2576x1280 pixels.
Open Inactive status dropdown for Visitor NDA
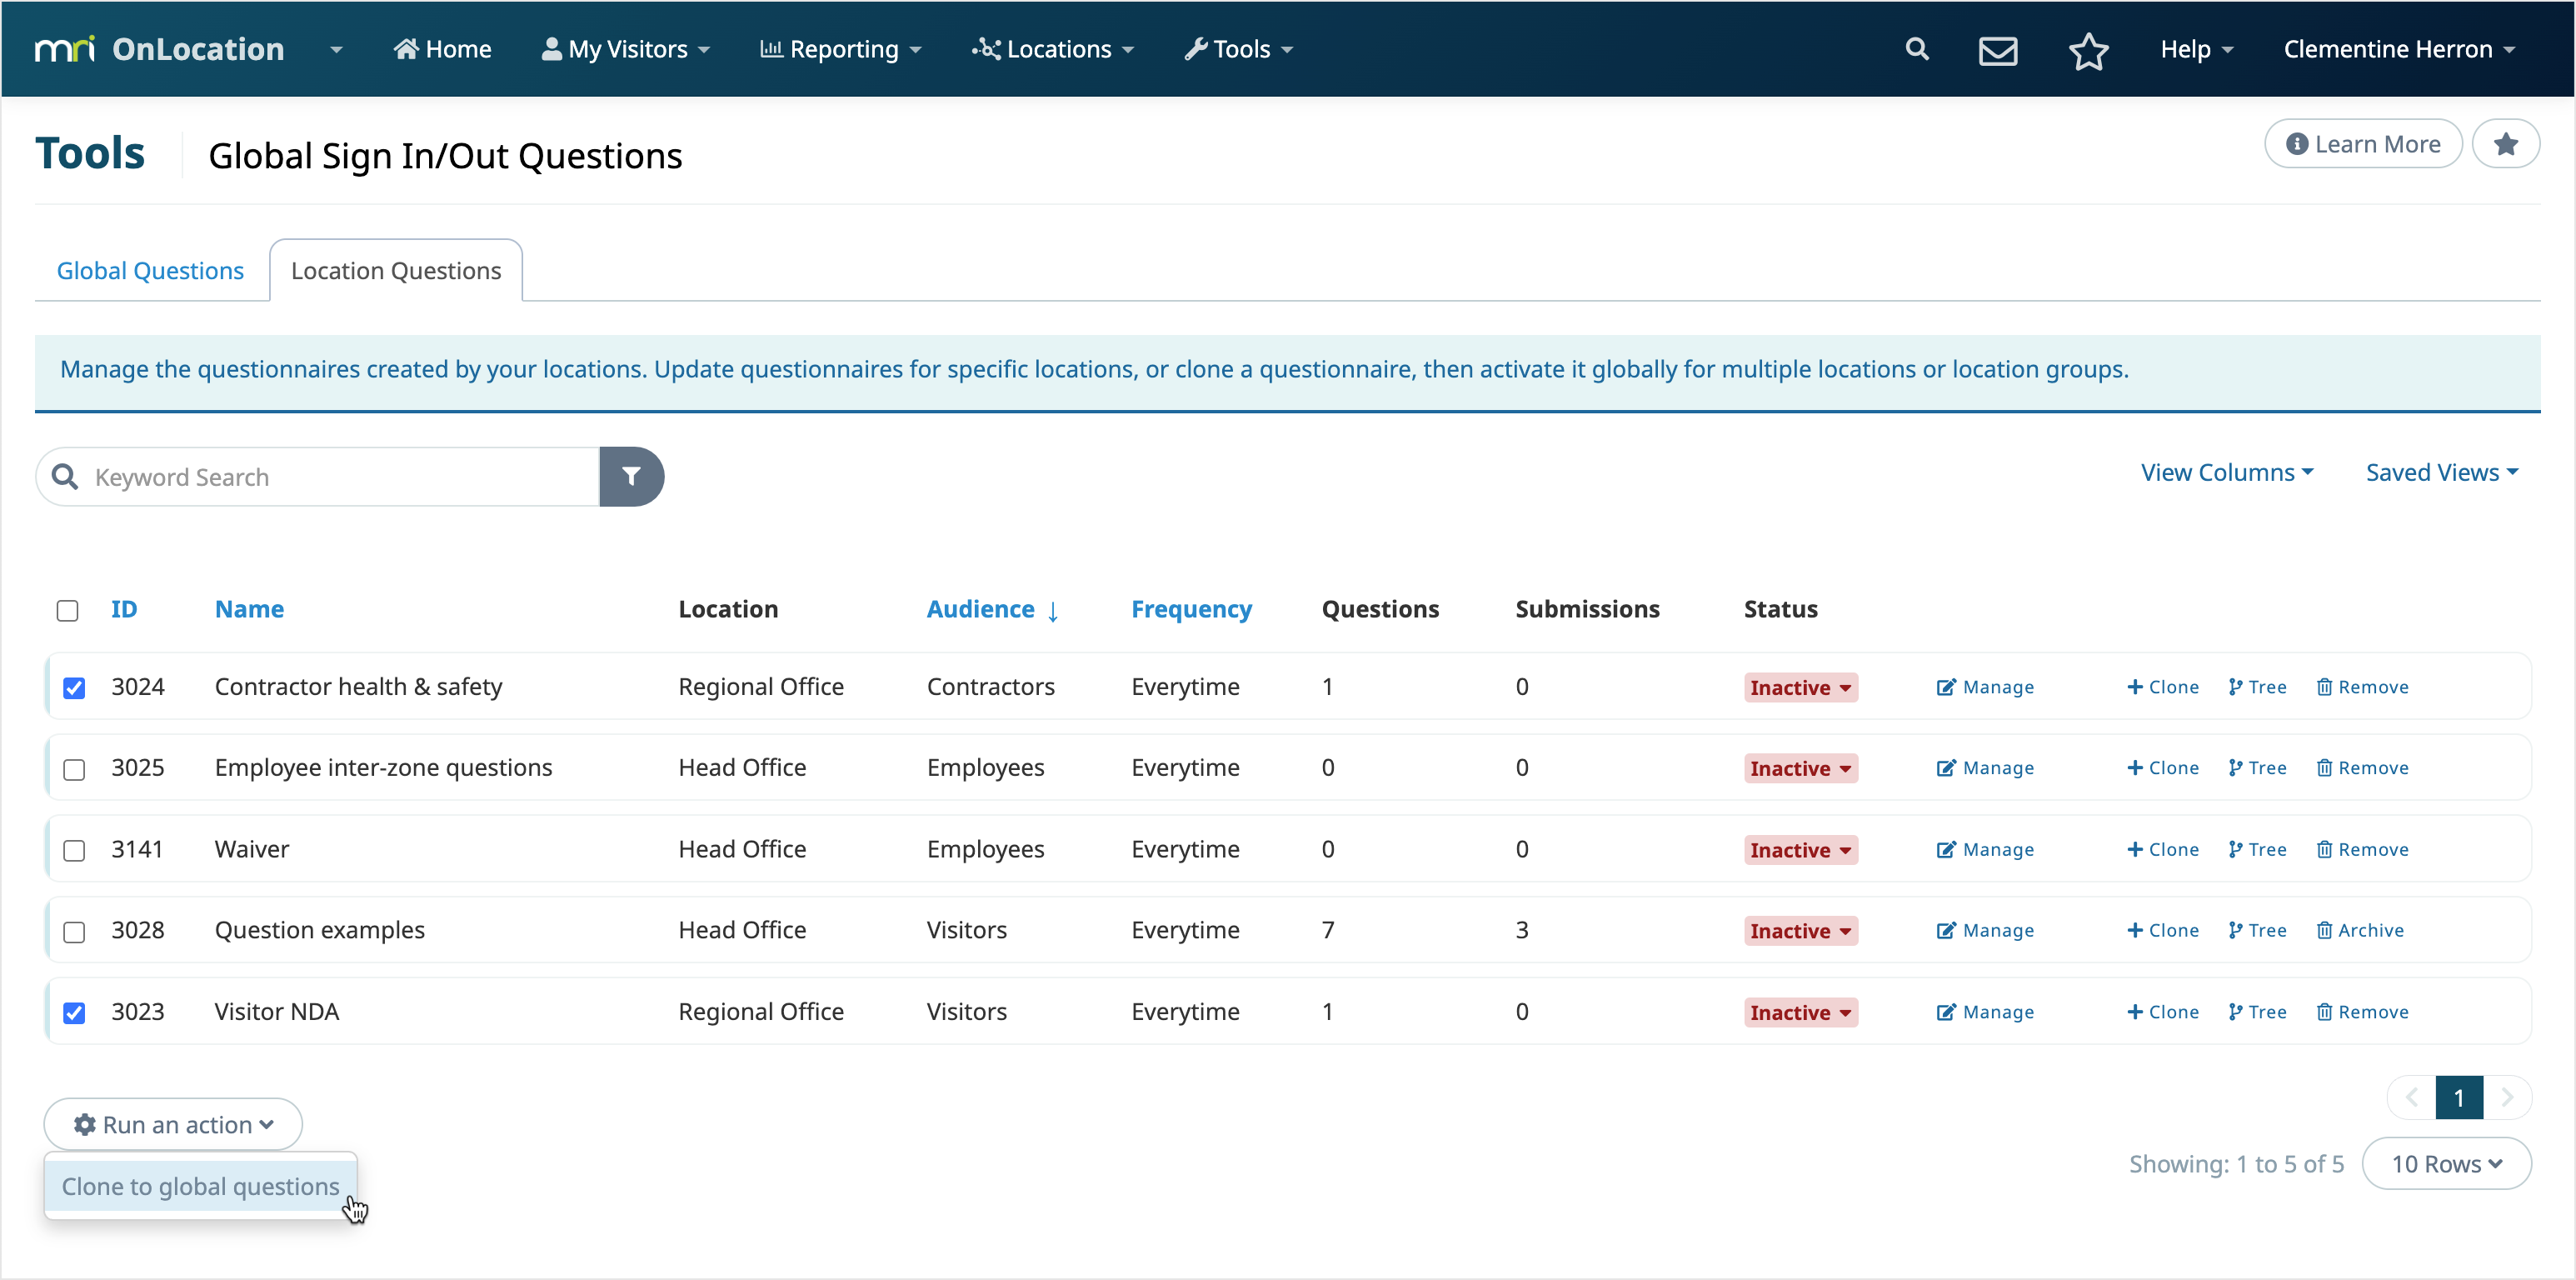1800,1012
